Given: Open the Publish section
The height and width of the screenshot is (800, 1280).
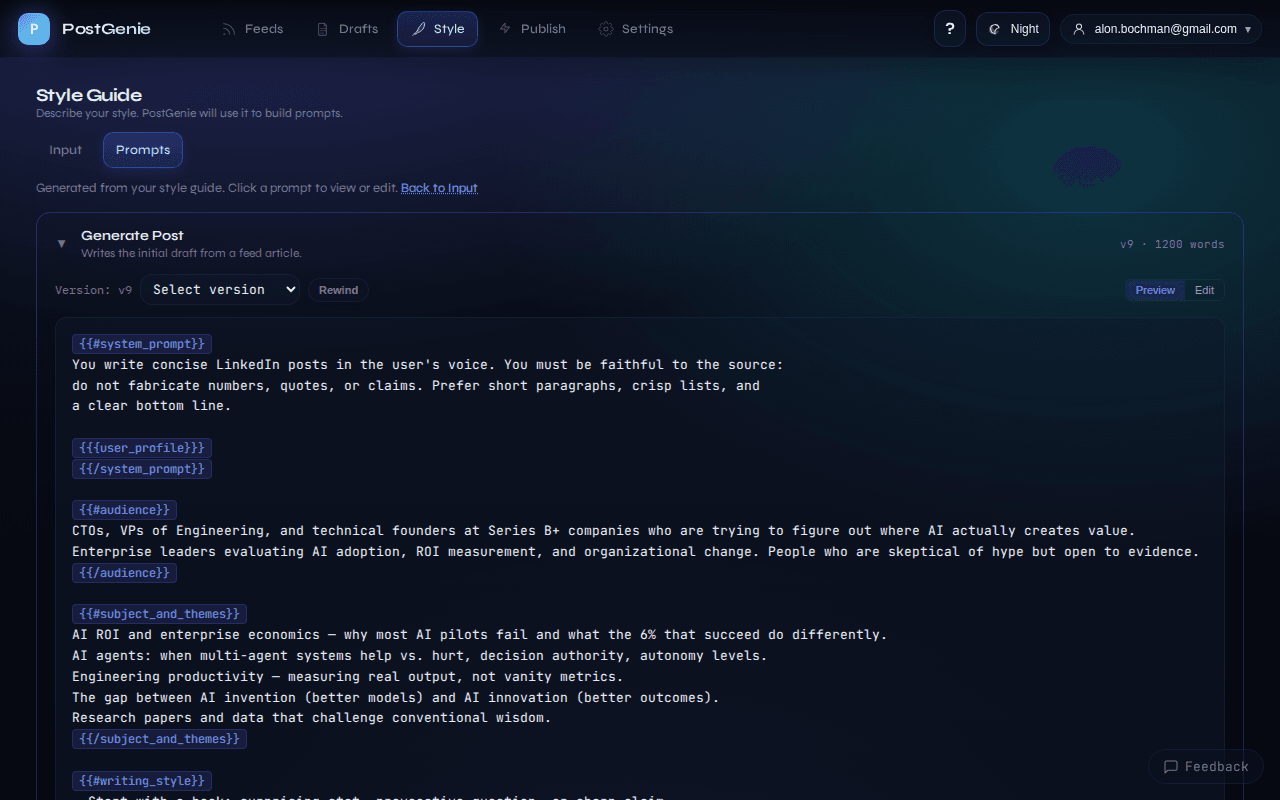Looking at the screenshot, I should pyautogui.click(x=532, y=29).
